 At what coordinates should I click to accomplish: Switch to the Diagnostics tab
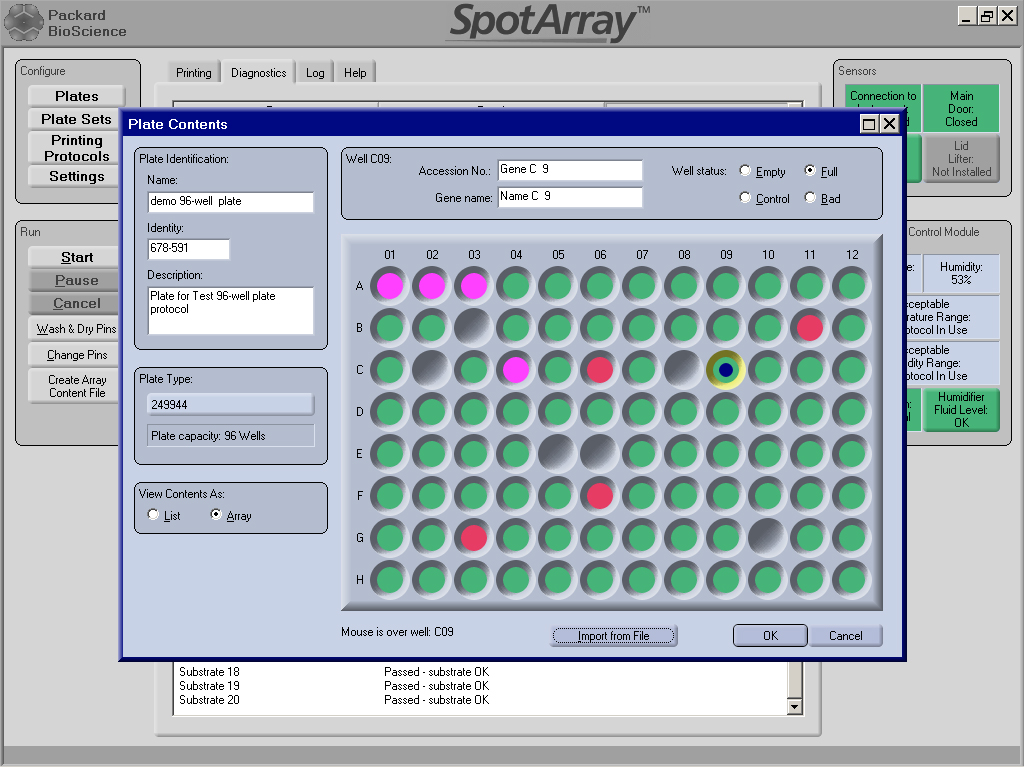[259, 72]
